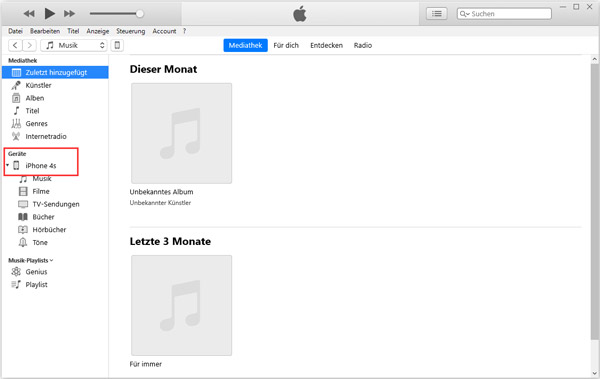The width and height of the screenshot is (600, 379).
Task: Open the Playlist entry in the sidebar
Action: [x=36, y=284]
